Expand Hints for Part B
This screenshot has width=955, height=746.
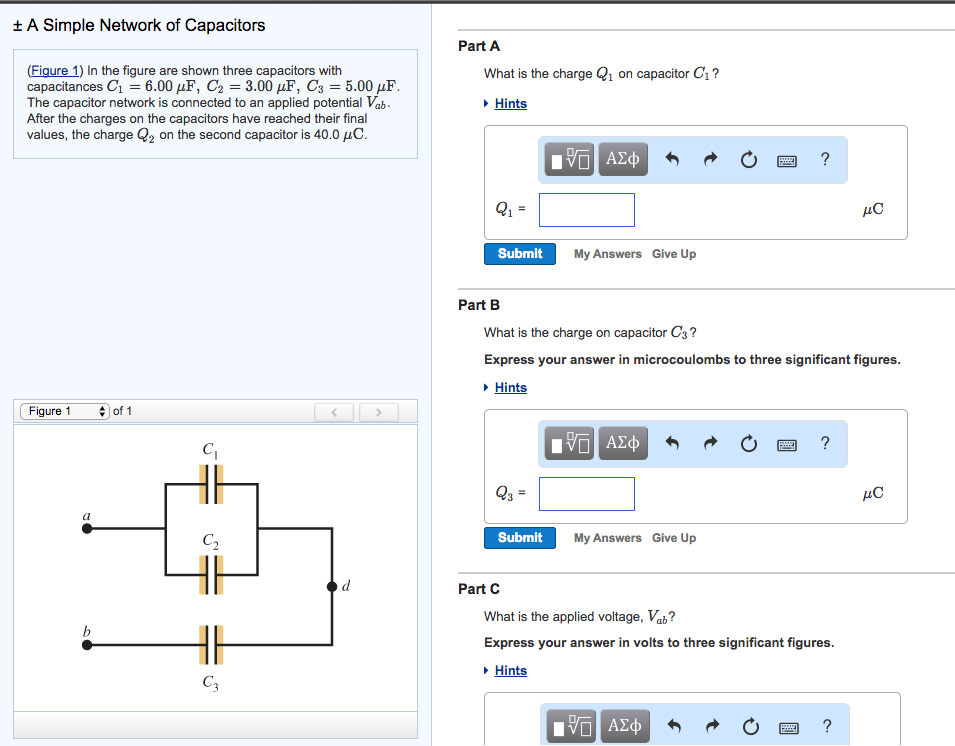pyautogui.click(x=510, y=387)
